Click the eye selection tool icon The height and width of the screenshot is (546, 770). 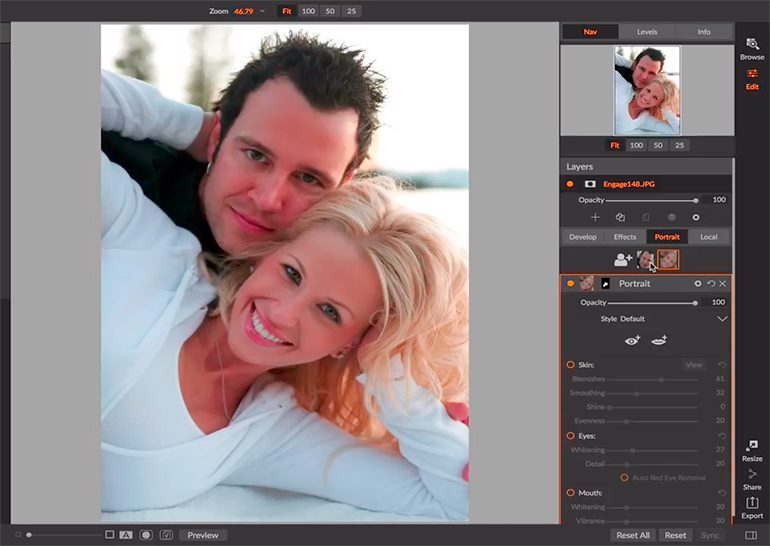[x=632, y=340]
